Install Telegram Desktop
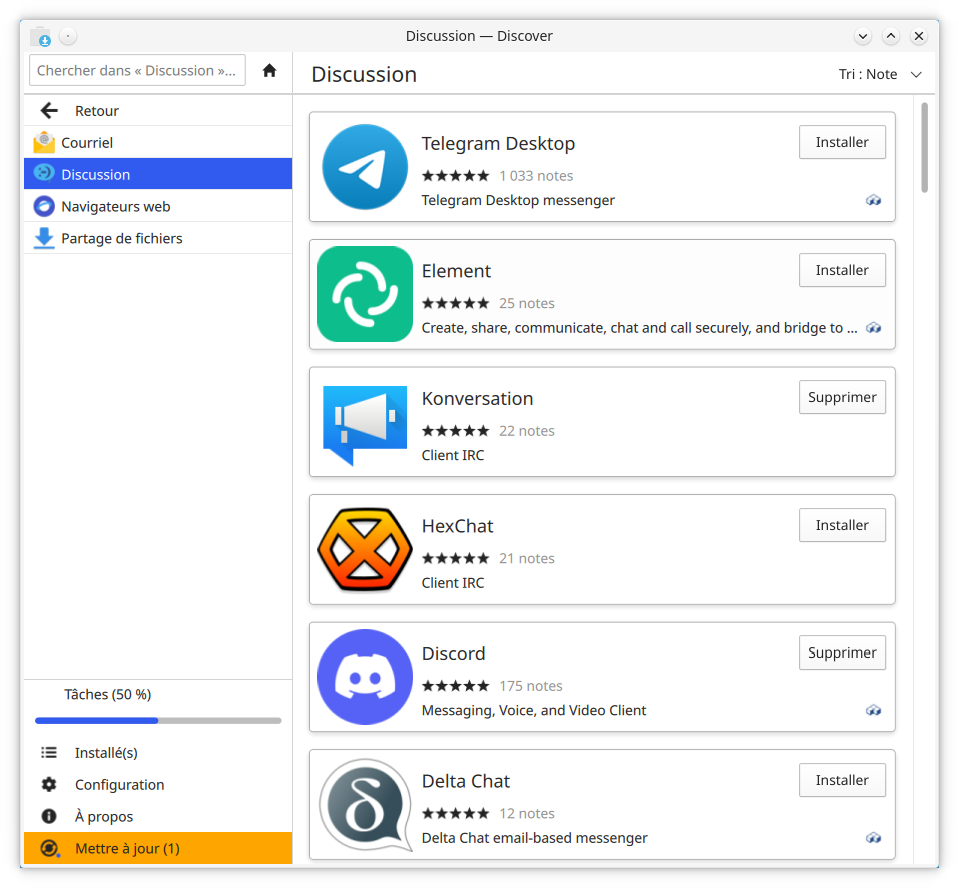This screenshot has width=959, height=888. [842, 142]
